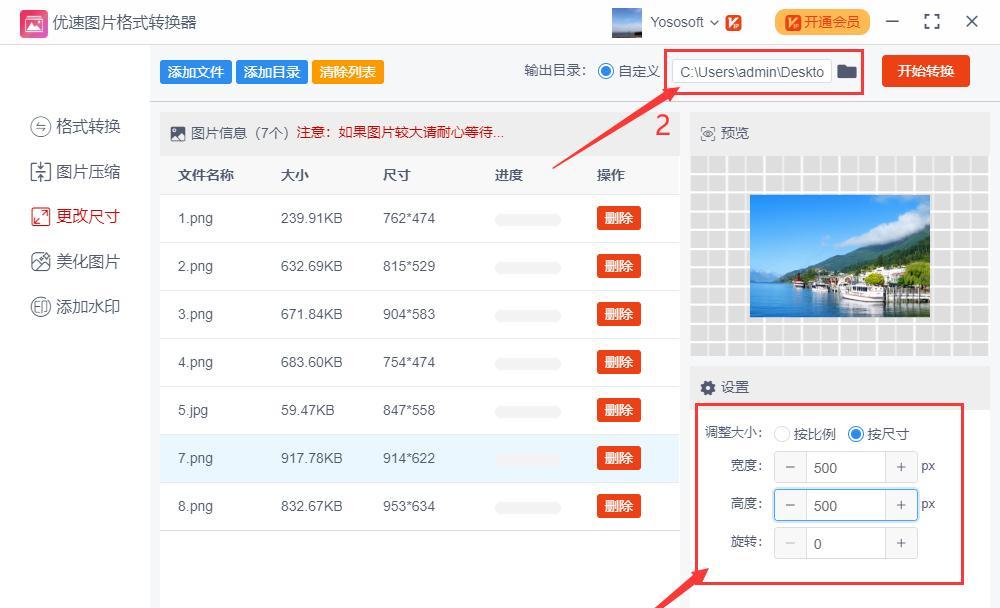
Task: Open the 图片压缩 sidebar item
Action: (x=75, y=172)
